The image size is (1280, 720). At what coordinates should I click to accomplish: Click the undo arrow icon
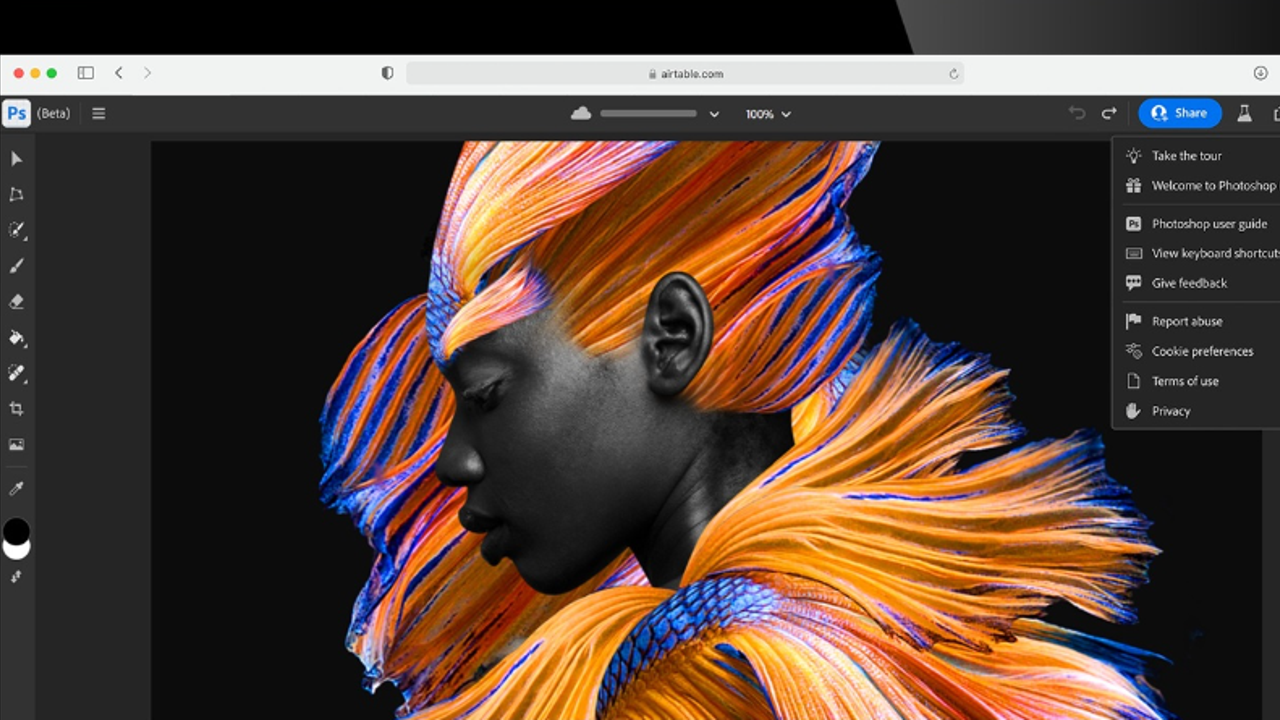pos(1076,113)
